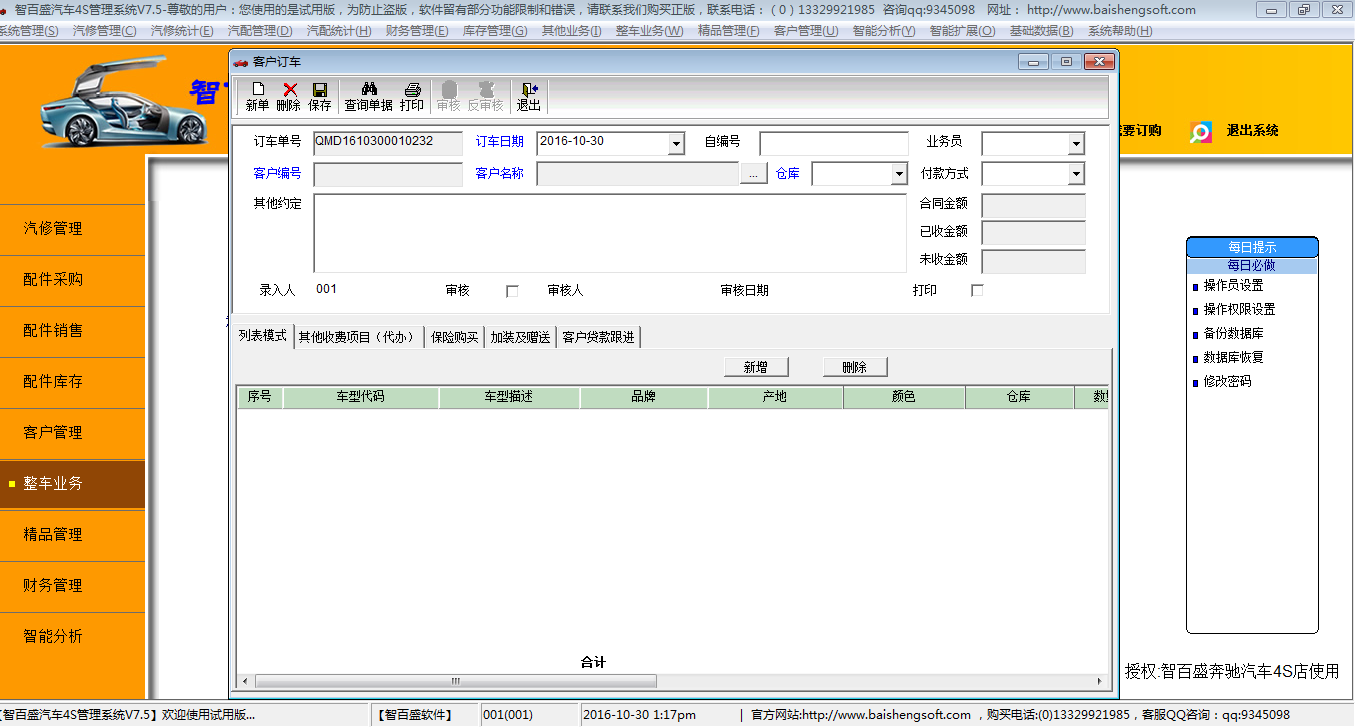This screenshot has height=727, width=1355.
Task: Click the customer lookup ellipsis button
Action: 753,174
